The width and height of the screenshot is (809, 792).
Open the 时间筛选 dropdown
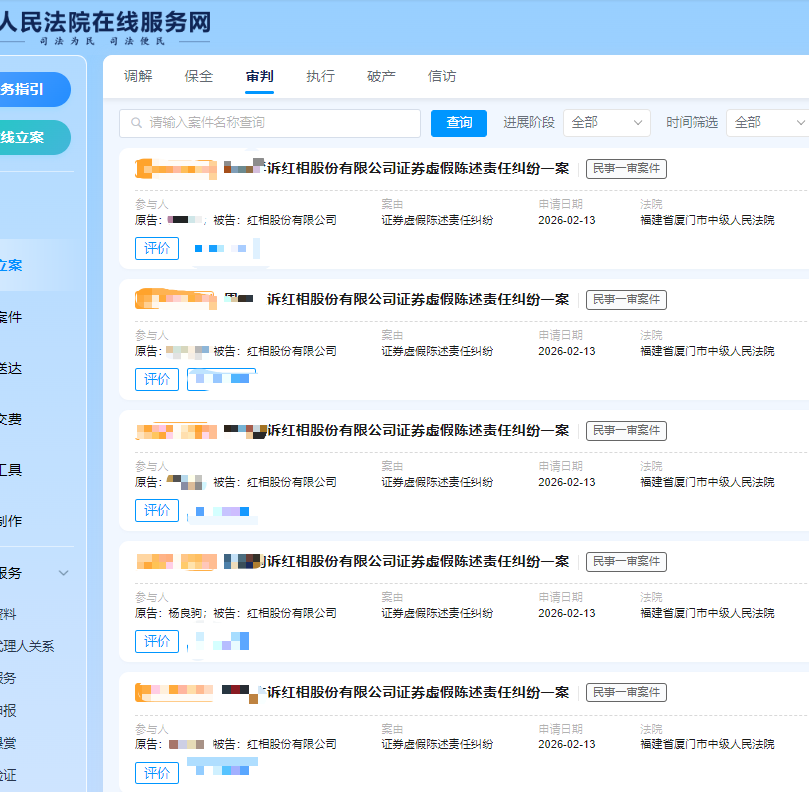tap(768, 123)
